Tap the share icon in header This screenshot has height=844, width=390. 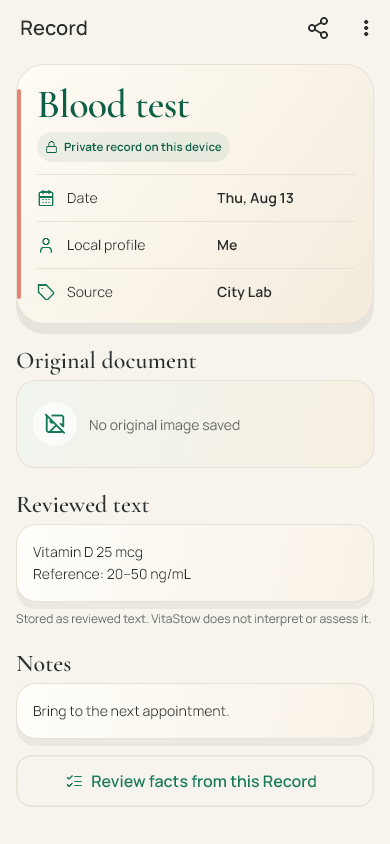pyautogui.click(x=318, y=28)
